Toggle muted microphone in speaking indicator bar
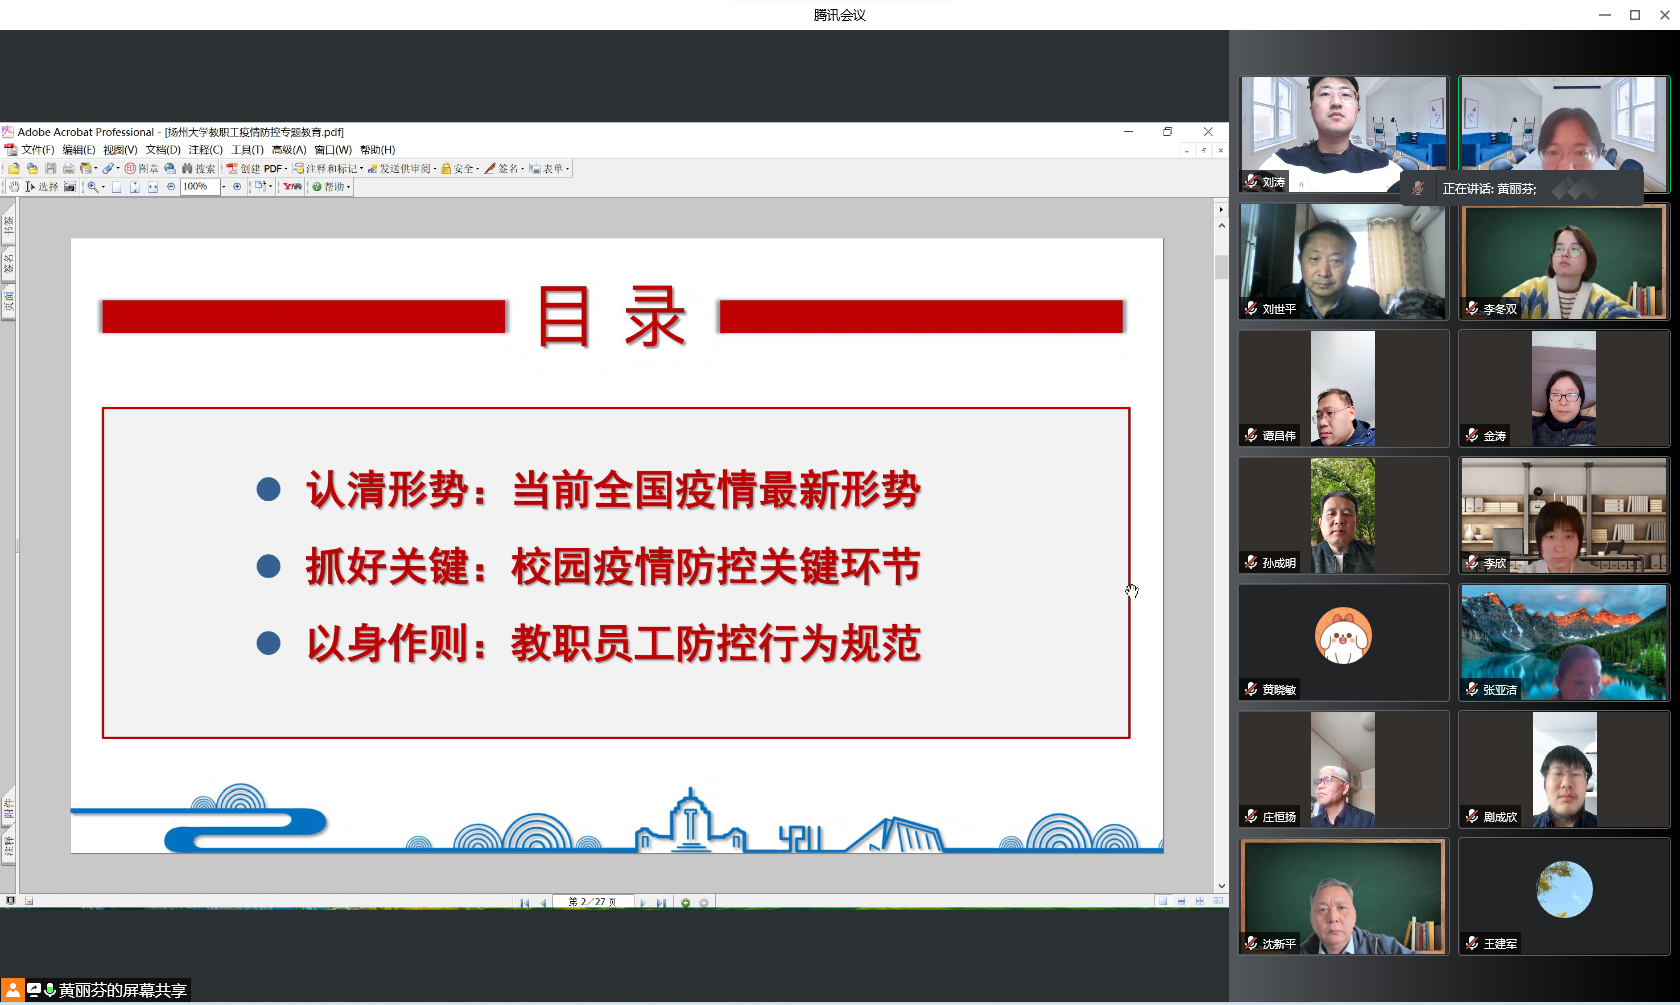The image size is (1680, 1005). coord(1417,188)
